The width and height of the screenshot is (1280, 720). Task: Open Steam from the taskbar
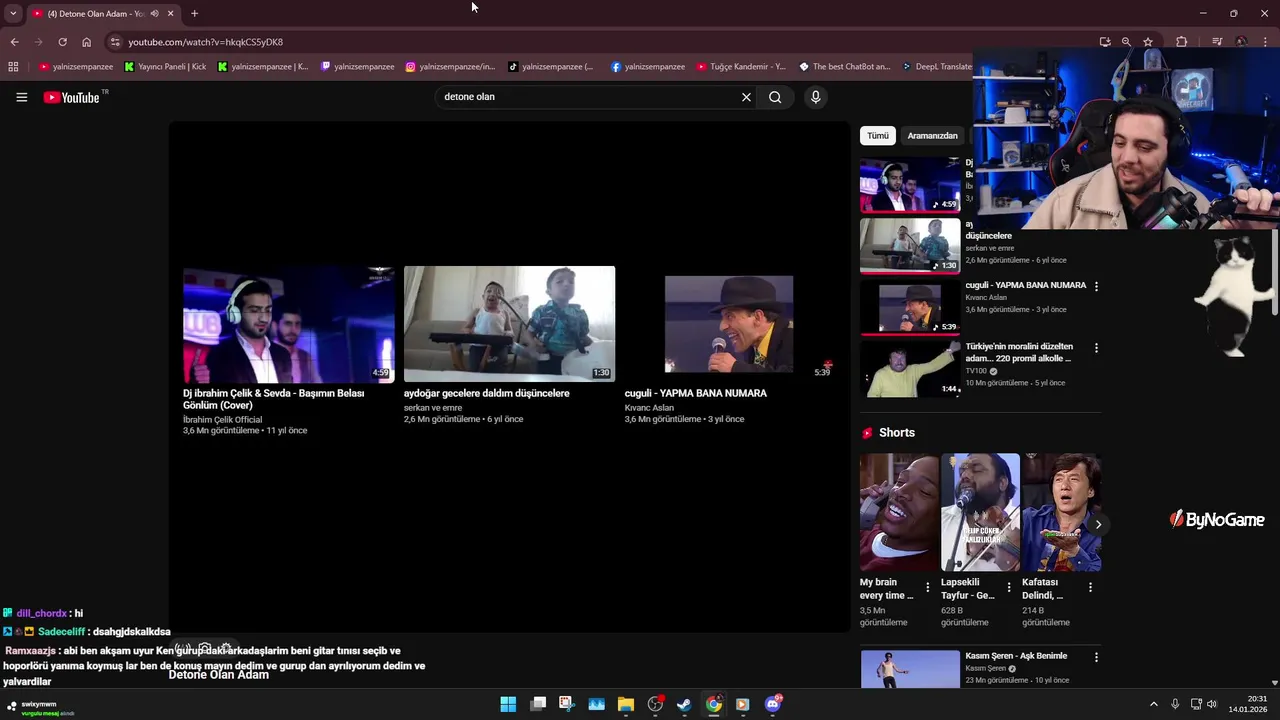pos(684,704)
